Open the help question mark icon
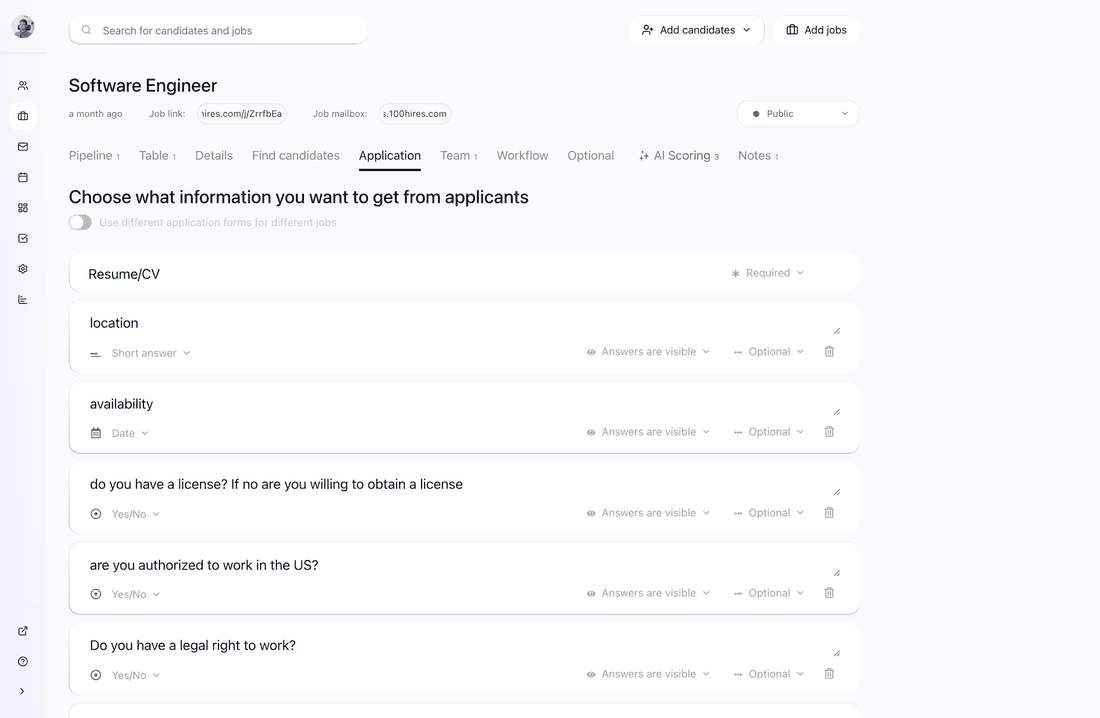1100x718 pixels. 22,661
